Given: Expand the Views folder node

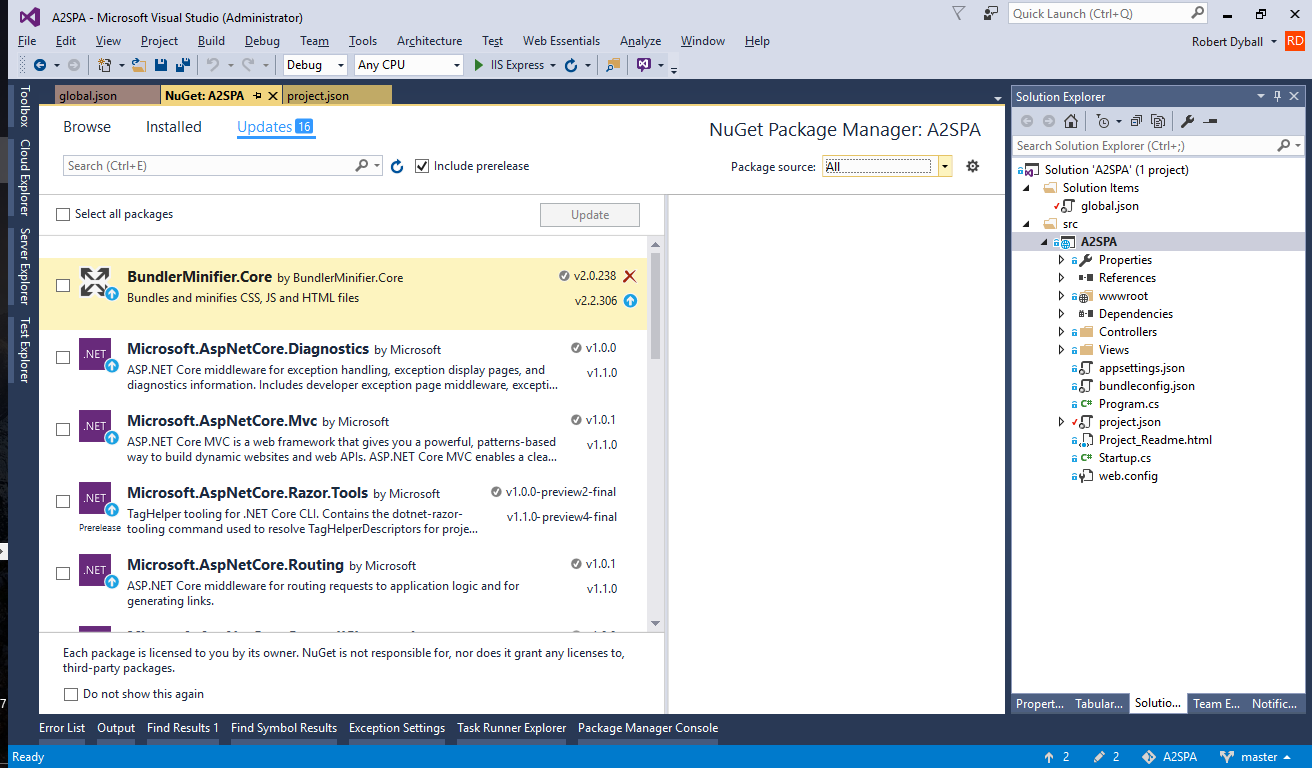Looking at the screenshot, I should click(1061, 350).
